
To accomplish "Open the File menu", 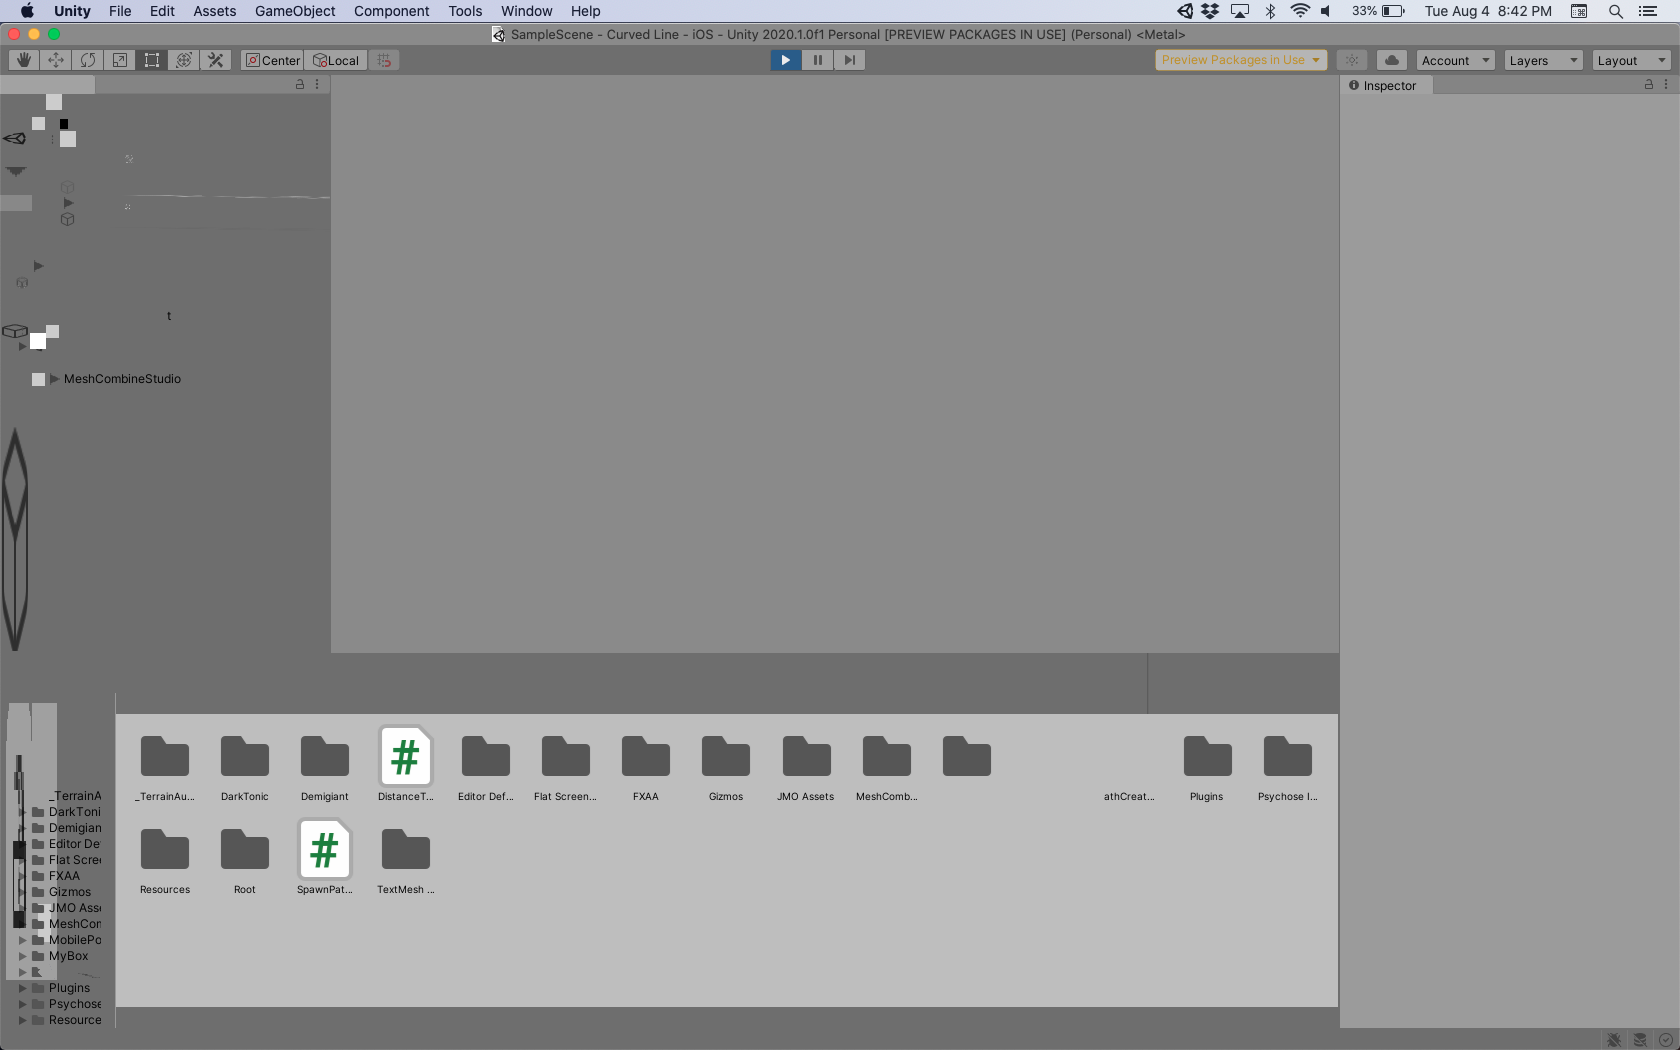I will [120, 11].
